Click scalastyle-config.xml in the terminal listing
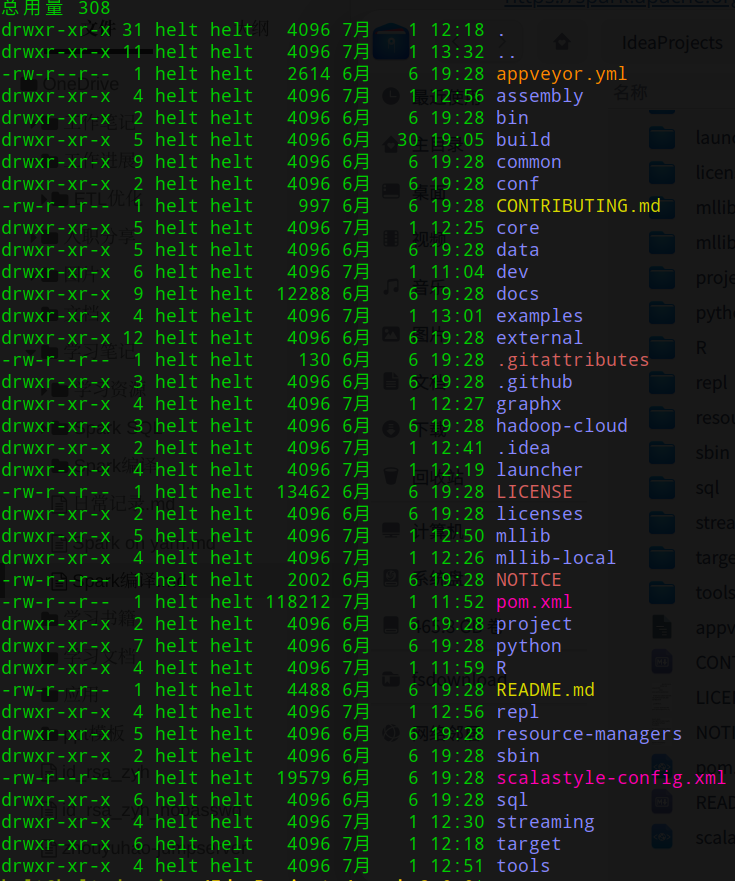 tap(611, 778)
